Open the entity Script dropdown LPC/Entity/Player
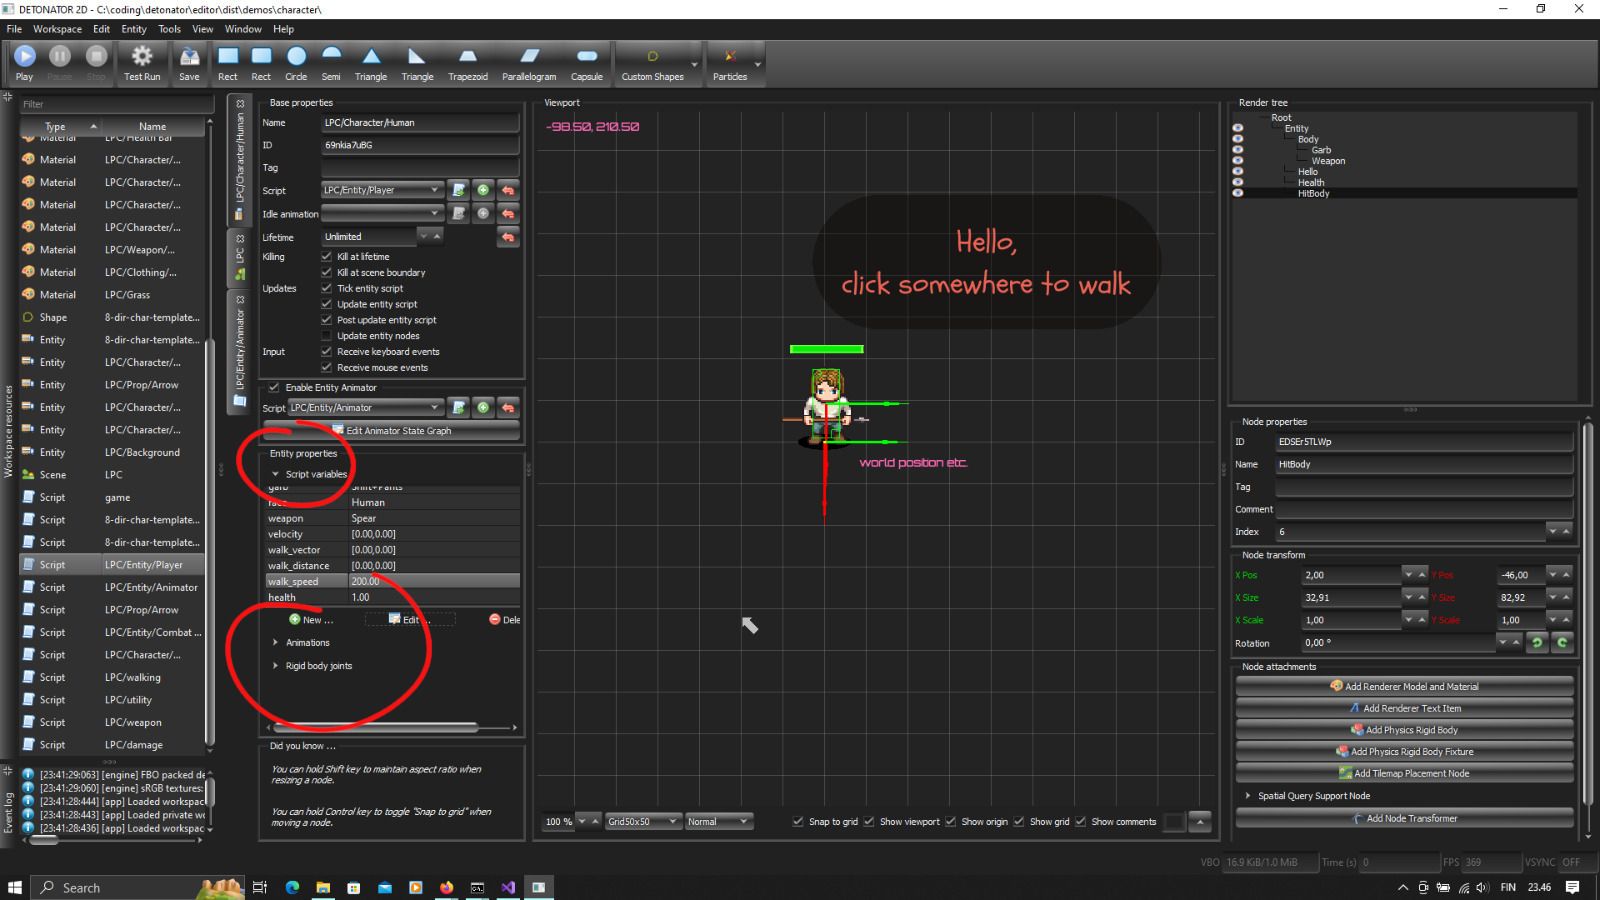Viewport: 1600px width, 900px height. 382,190
